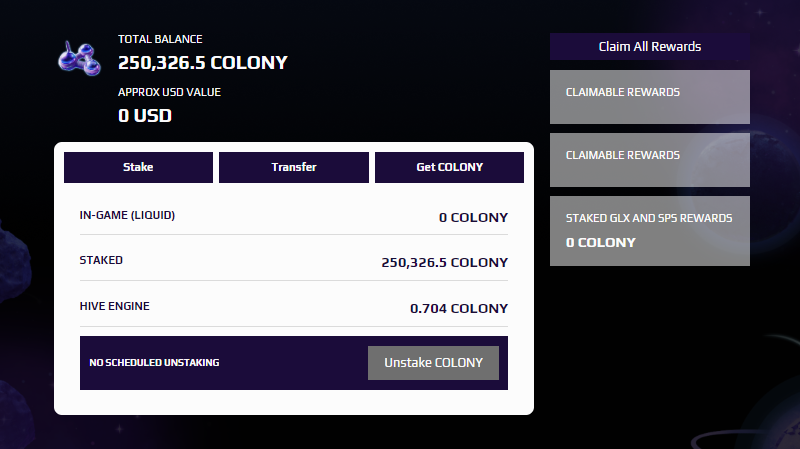Viewport: 800px width, 449px height.
Task: Click the 0 USD approximate value
Action: [x=145, y=116]
